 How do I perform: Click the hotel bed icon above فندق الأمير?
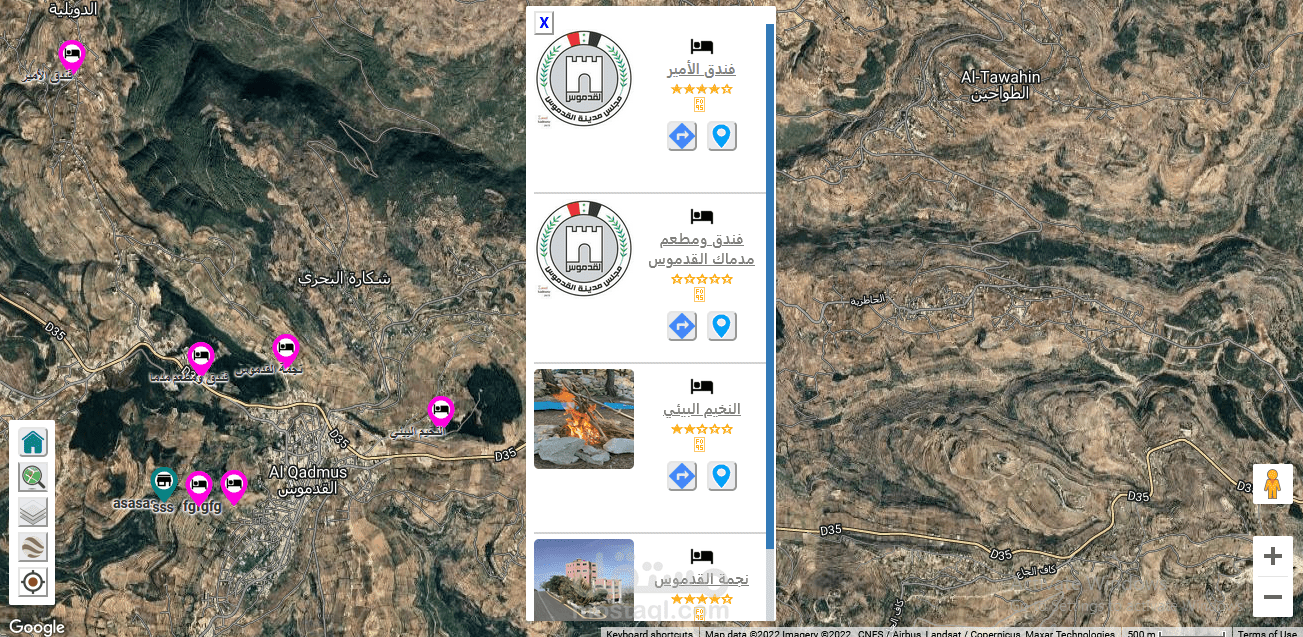[701, 46]
